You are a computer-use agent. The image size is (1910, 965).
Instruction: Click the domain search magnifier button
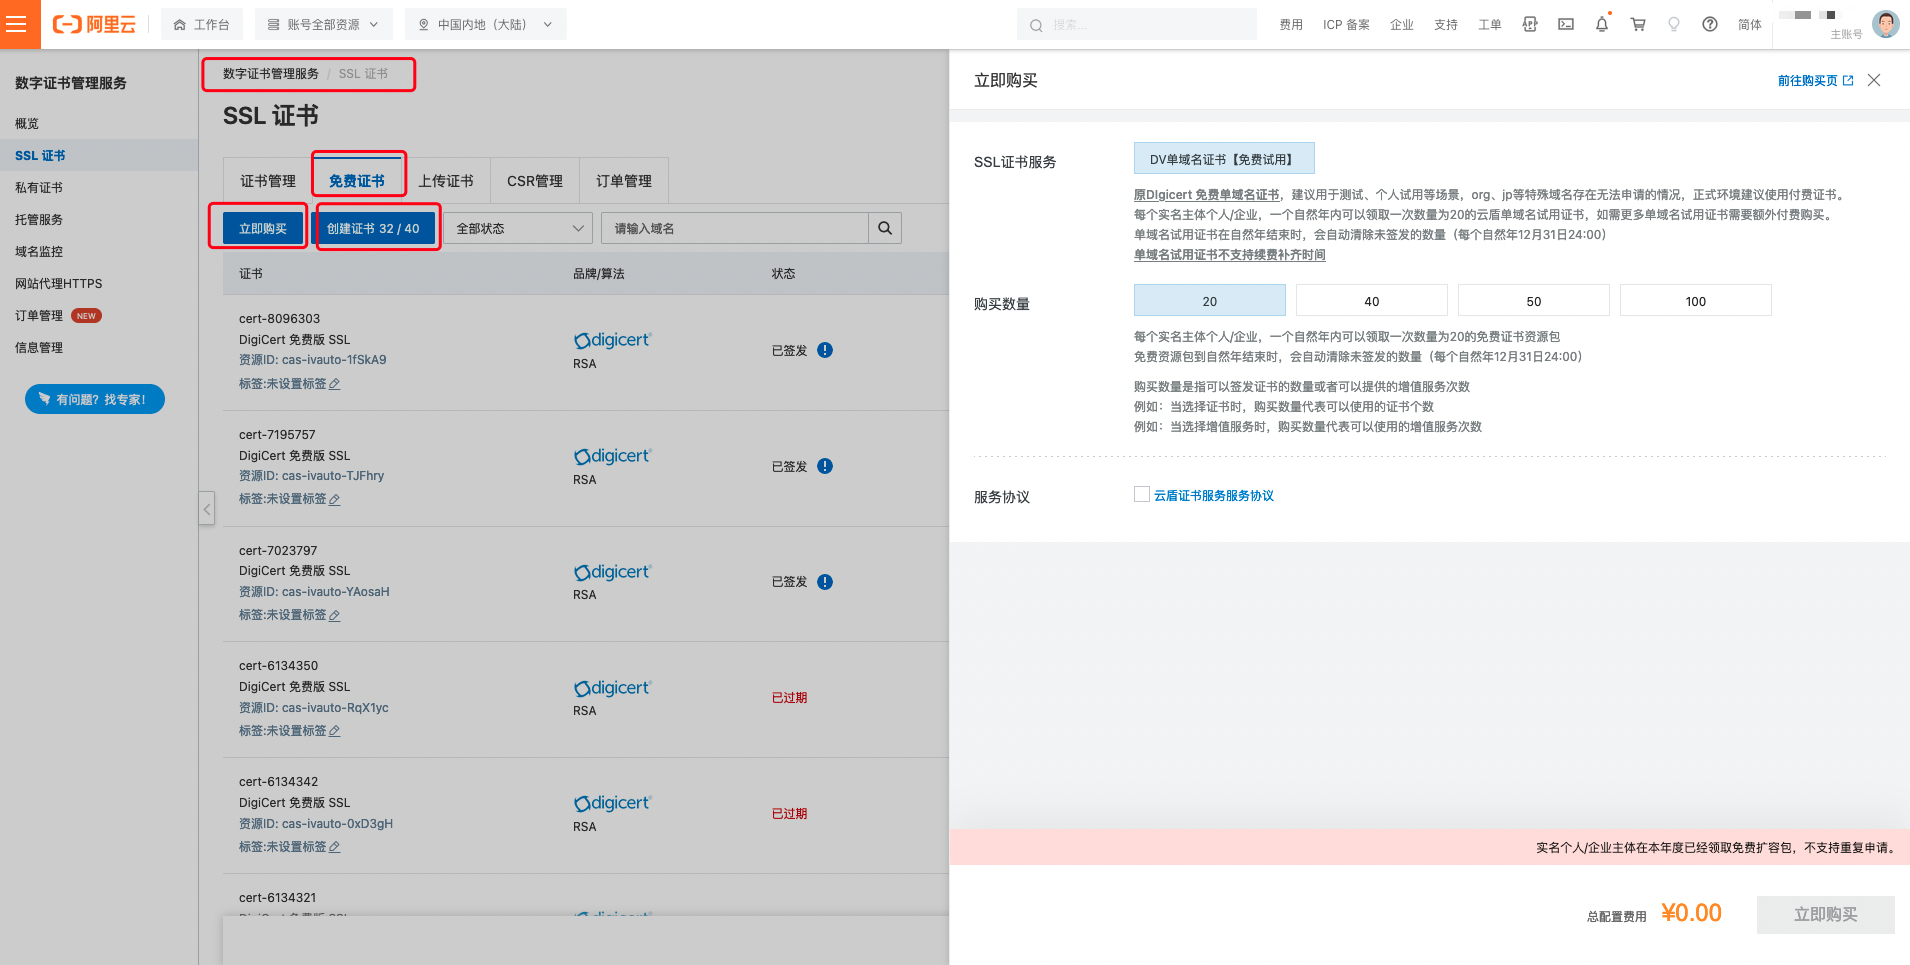(x=885, y=228)
